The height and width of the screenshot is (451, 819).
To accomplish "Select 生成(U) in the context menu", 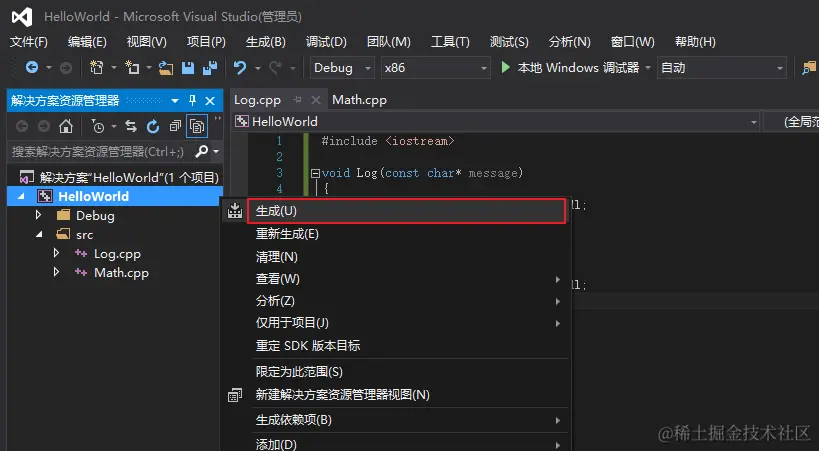I will pos(406,211).
